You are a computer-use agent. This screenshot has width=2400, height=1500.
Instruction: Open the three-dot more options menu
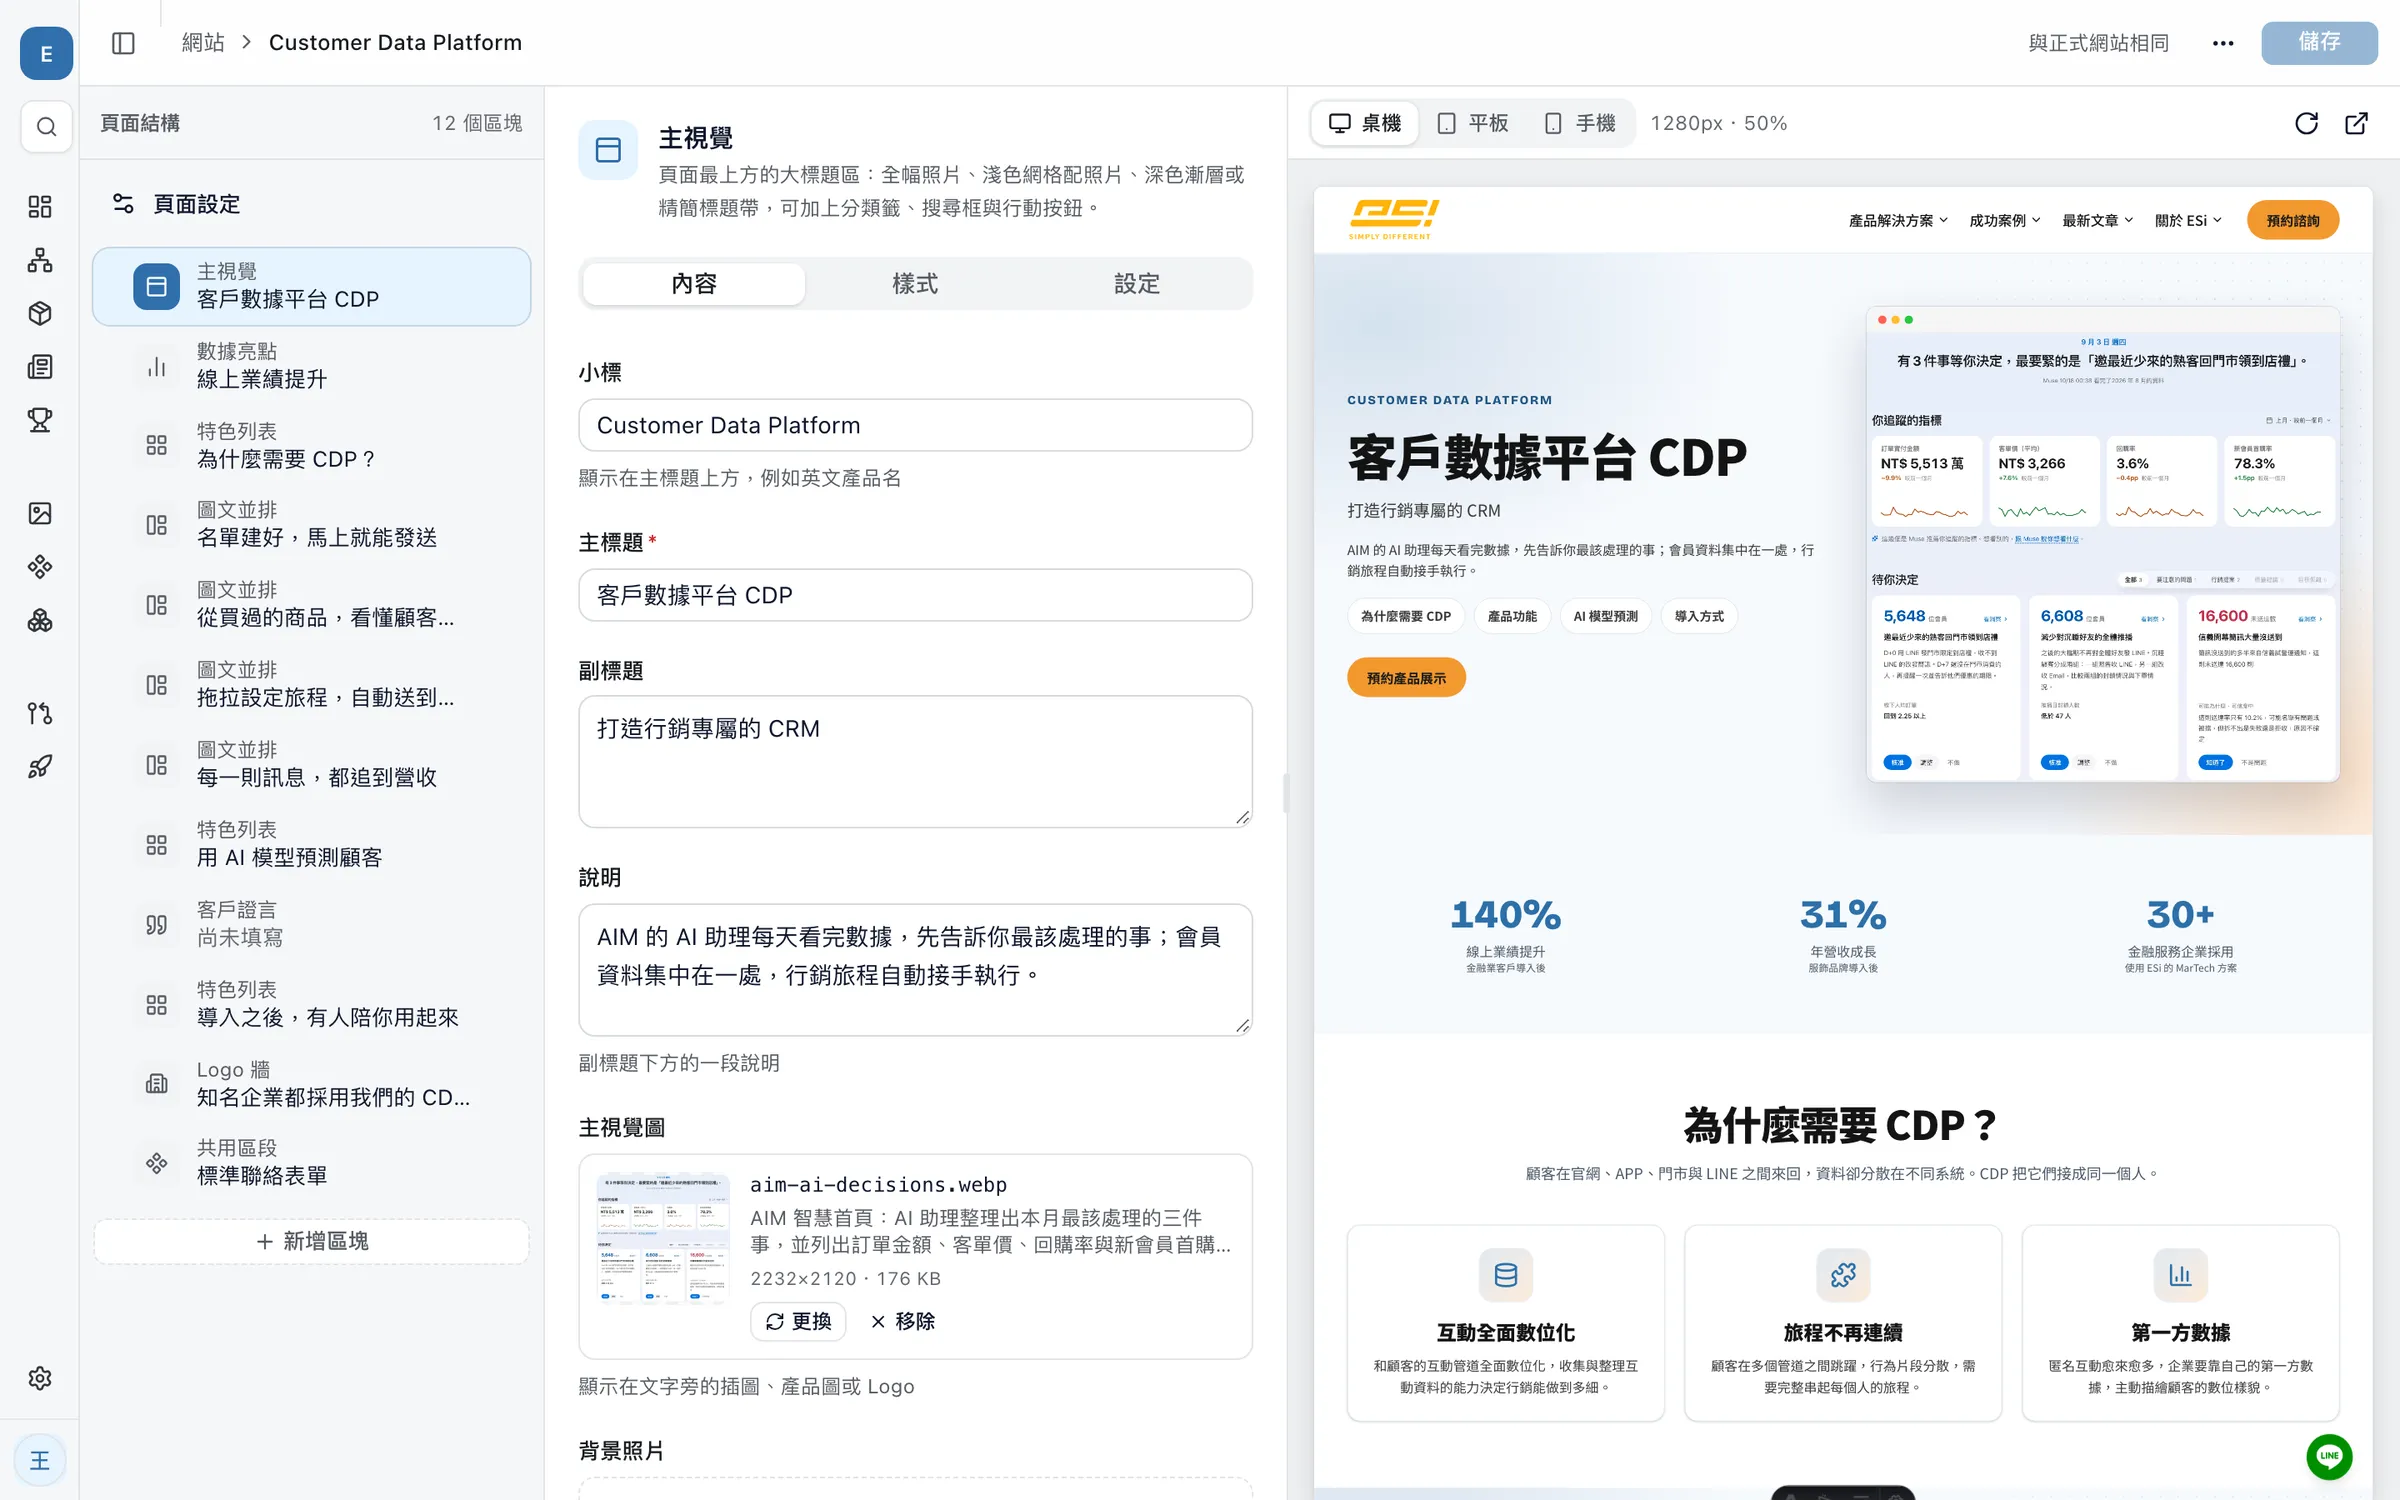click(x=2223, y=43)
